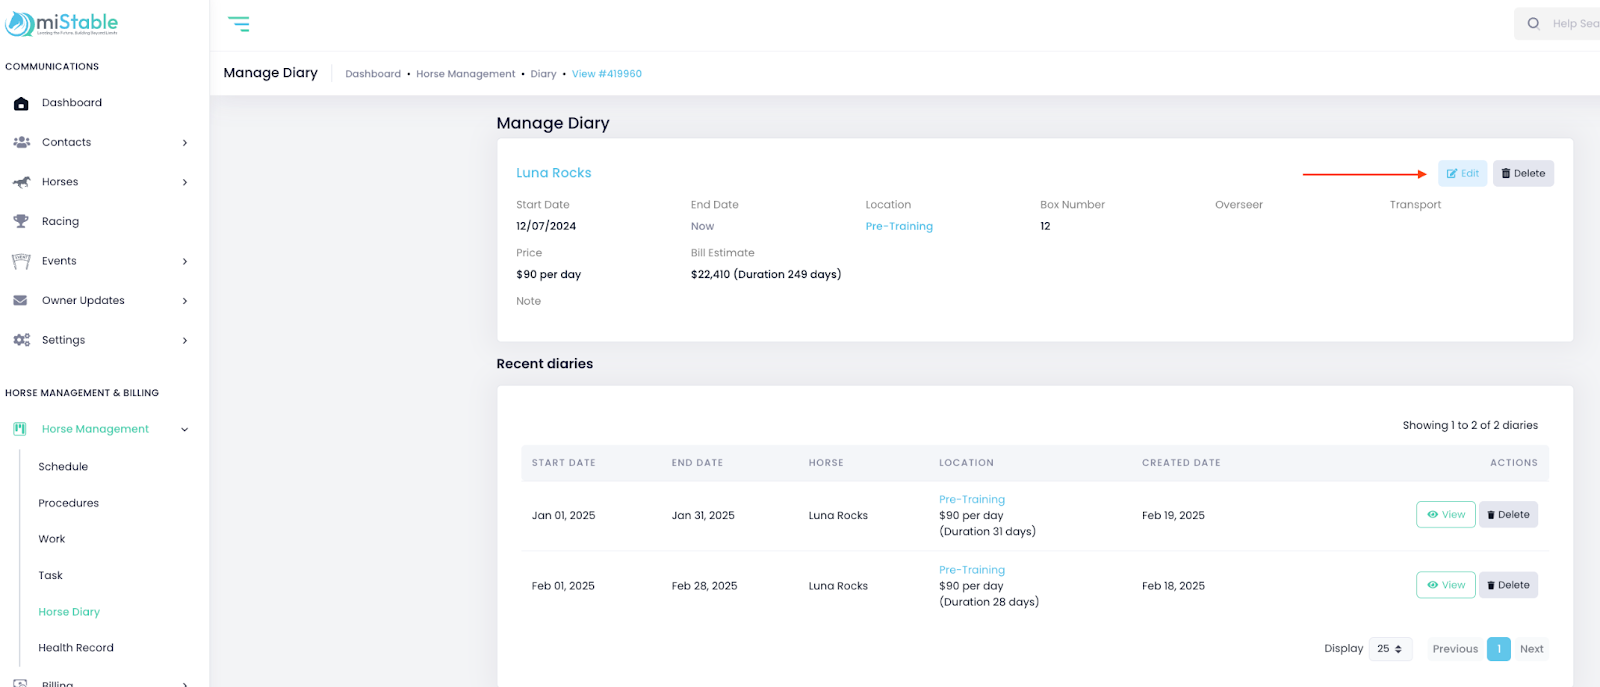Click the miStable logo

[62, 24]
